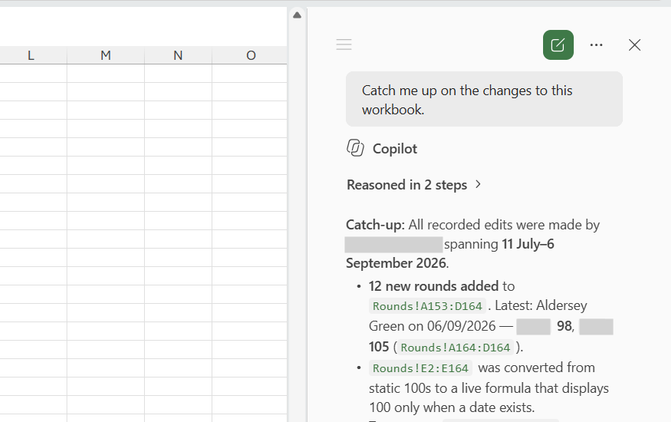Select column N header
The height and width of the screenshot is (422, 671).
178,55
